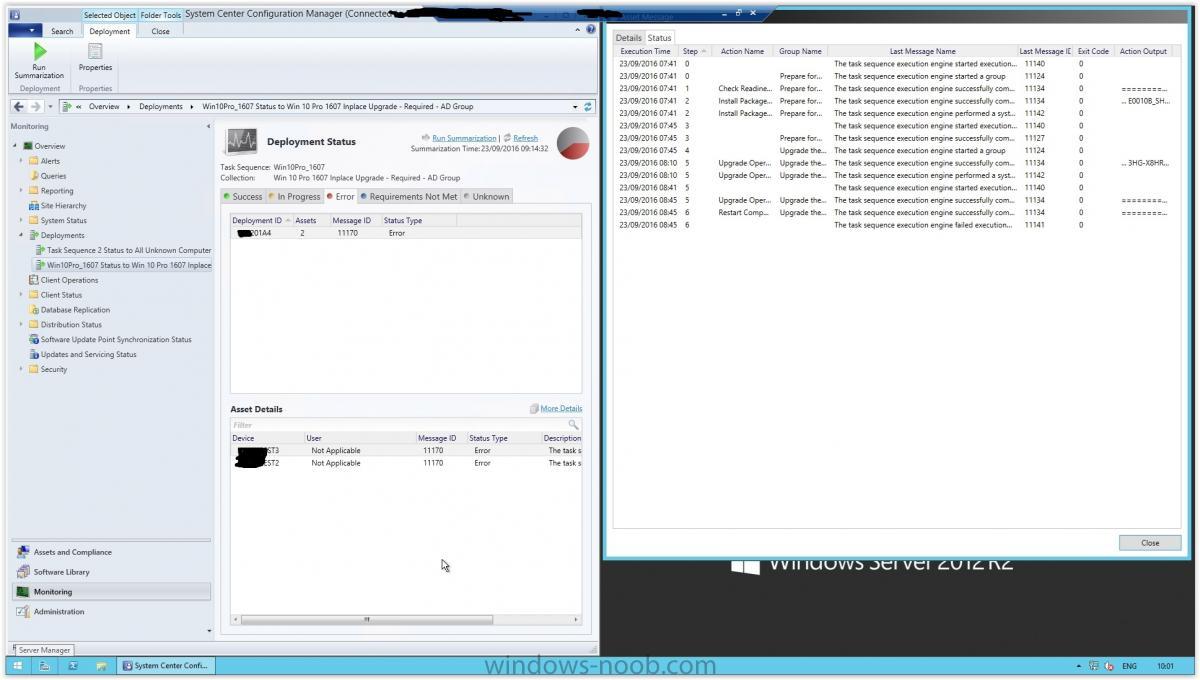Refresh the address bar view icon
Screen dimensions: 1200x680
[587, 106]
